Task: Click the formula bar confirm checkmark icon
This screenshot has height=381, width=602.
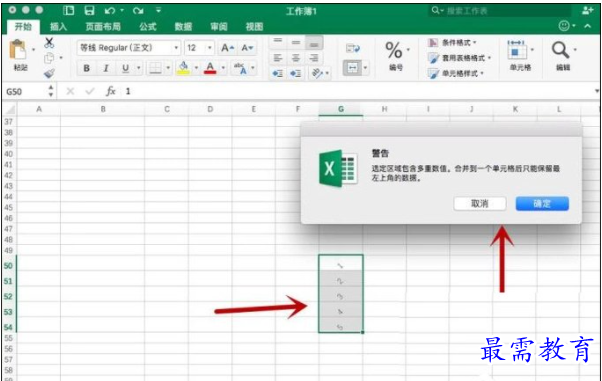Action: click(x=90, y=91)
